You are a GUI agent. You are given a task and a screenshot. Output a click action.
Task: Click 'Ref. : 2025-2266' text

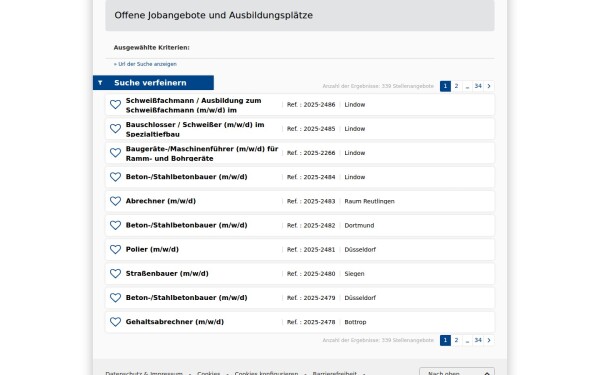(311, 153)
